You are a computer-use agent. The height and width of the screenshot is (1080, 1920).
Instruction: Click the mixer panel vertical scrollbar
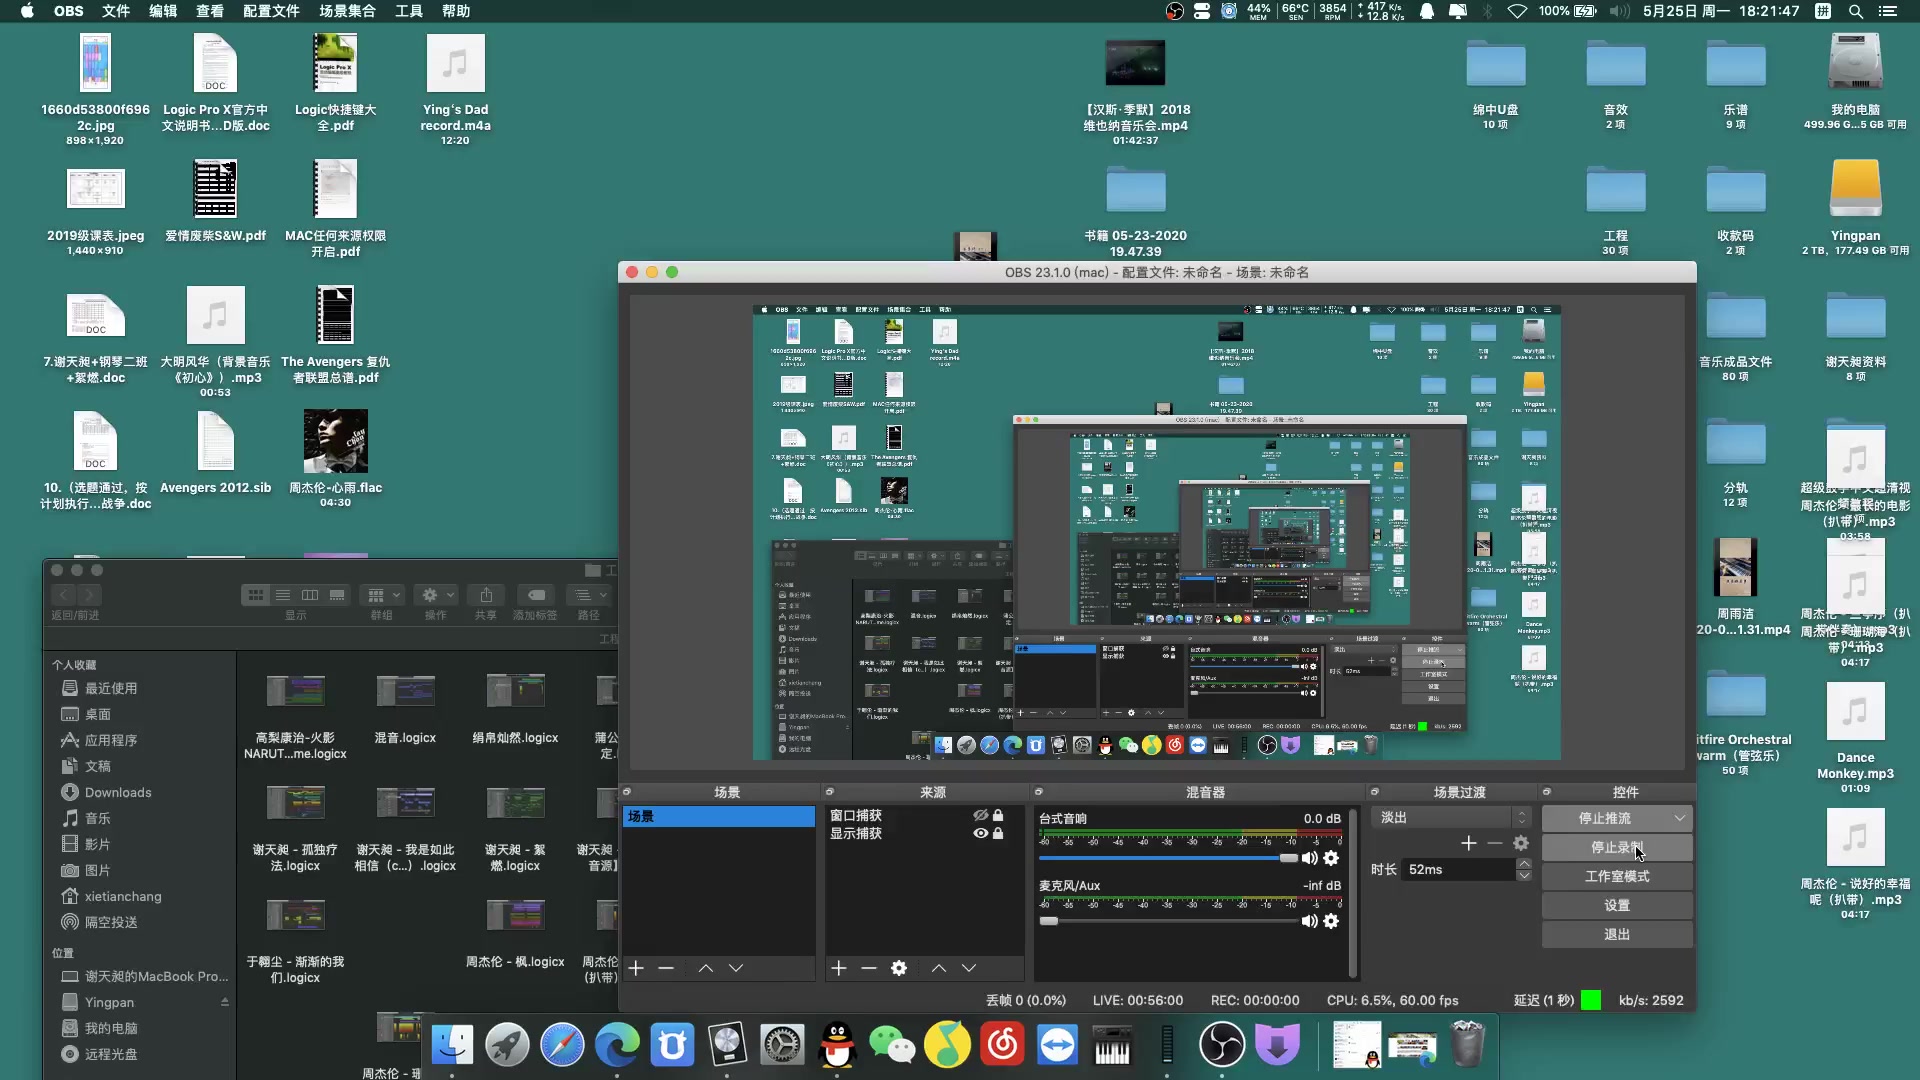1353,892
